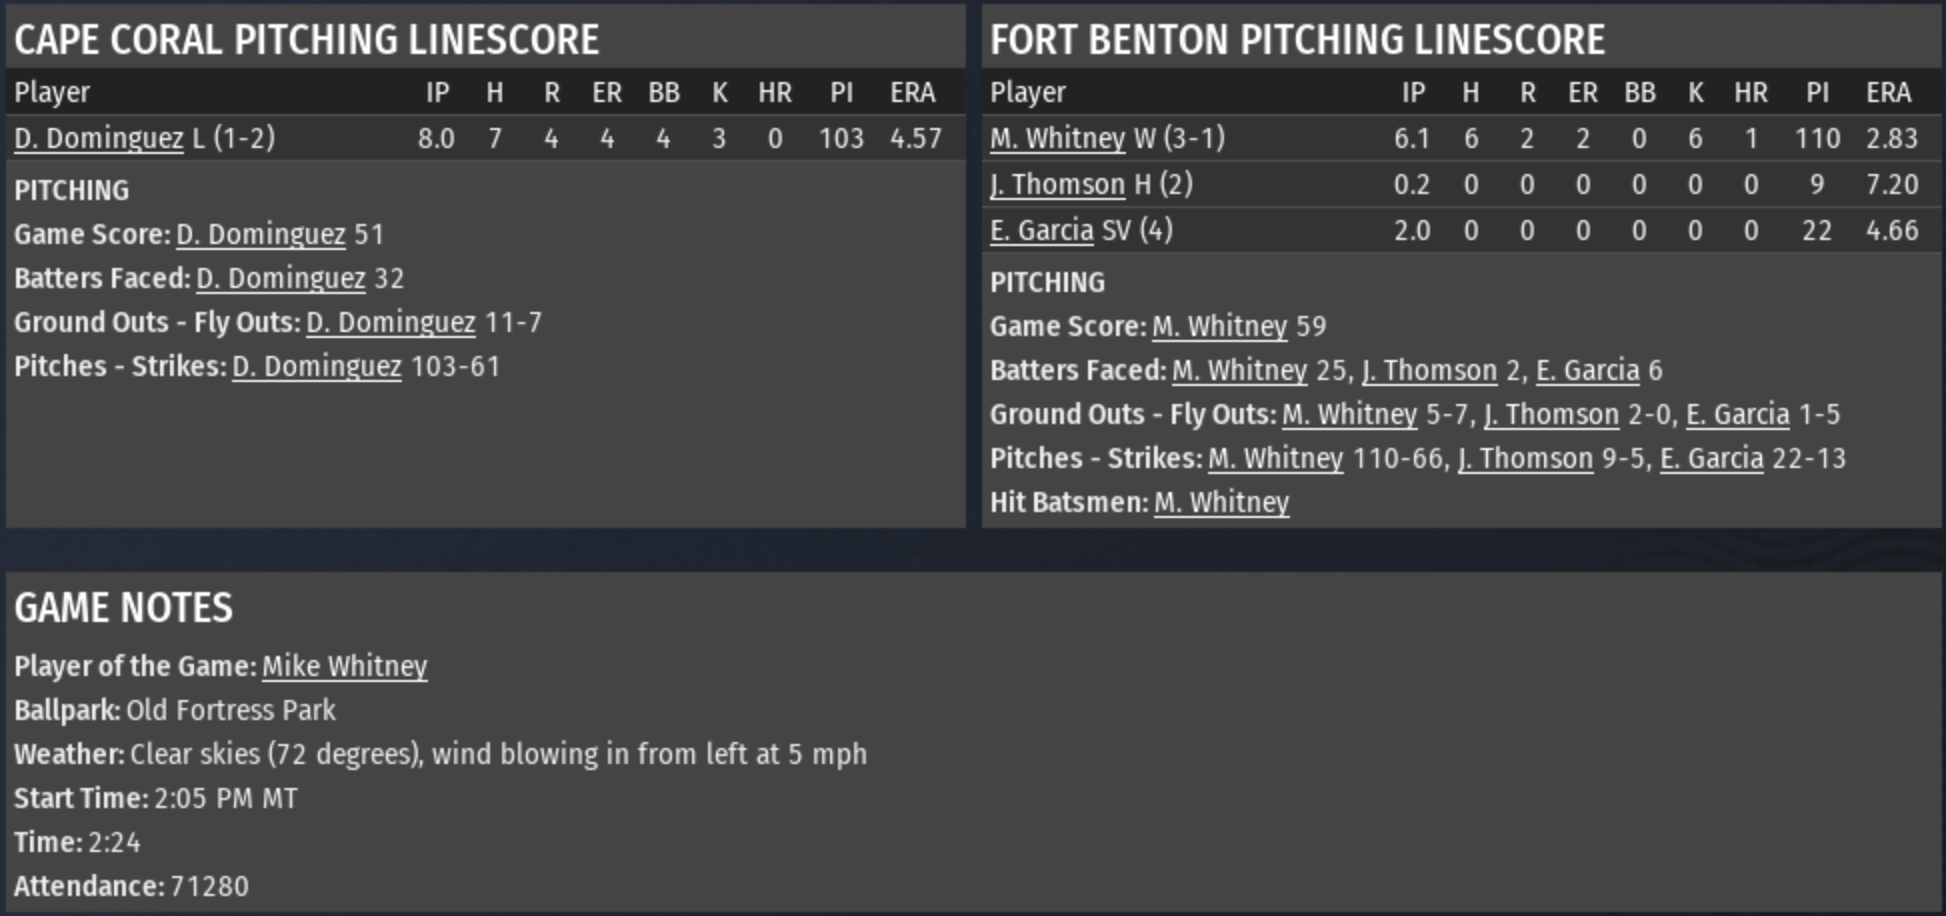Click J. Thomson in Batters Faced line

click(1429, 370)
